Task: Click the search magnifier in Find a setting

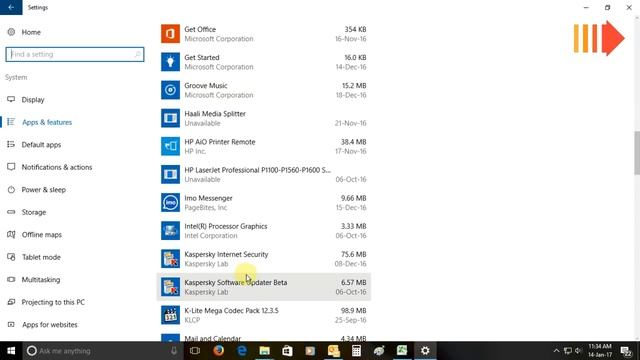Action: tap(138, 54)
